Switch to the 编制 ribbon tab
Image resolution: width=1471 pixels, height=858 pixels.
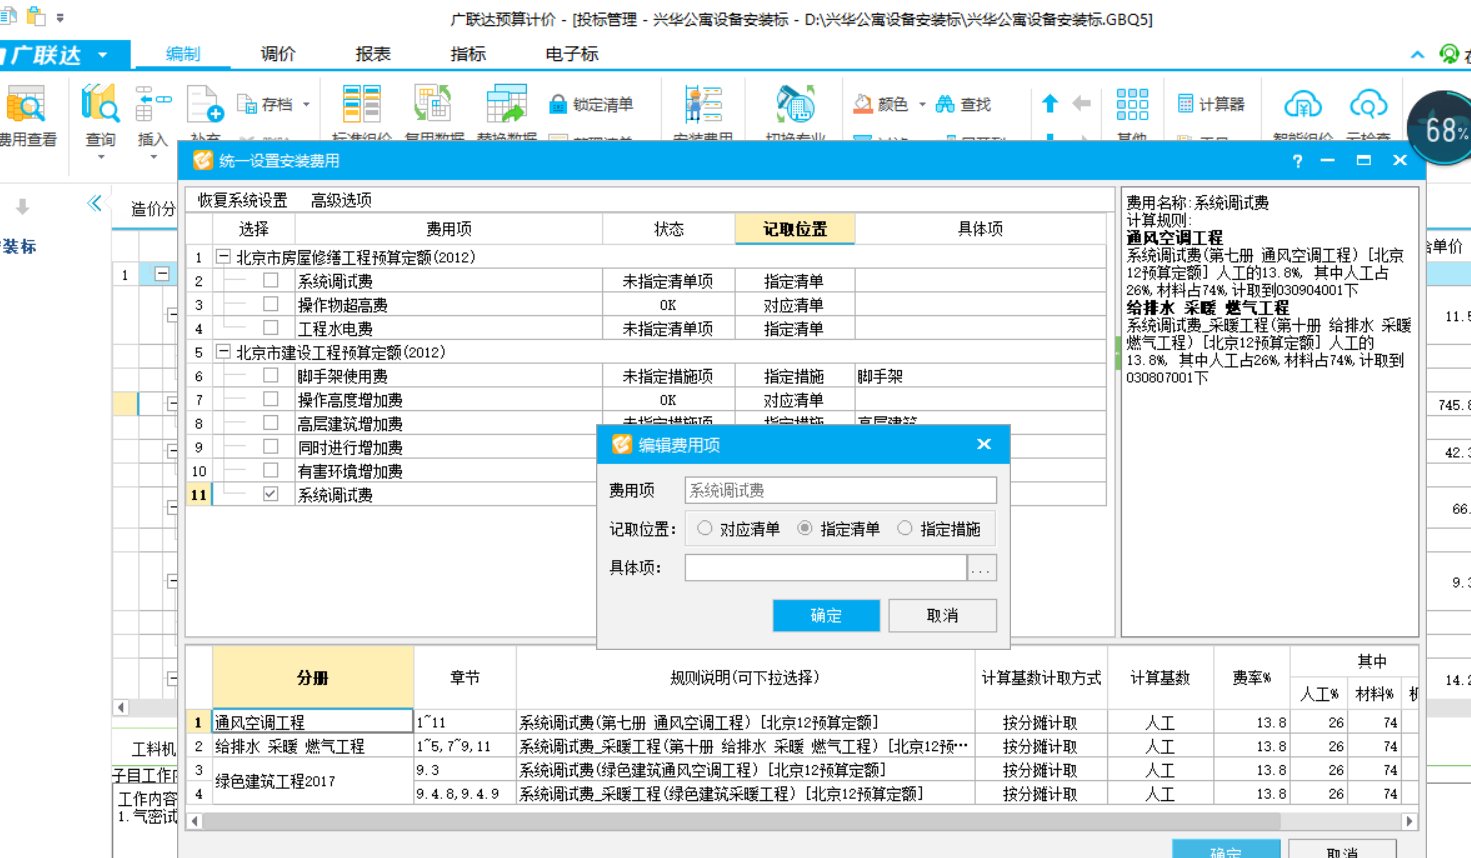183,54
